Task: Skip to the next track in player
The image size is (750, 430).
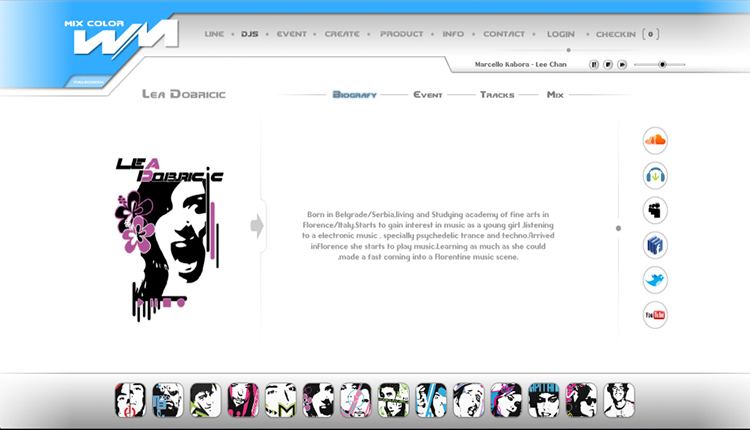Action: 622,64
